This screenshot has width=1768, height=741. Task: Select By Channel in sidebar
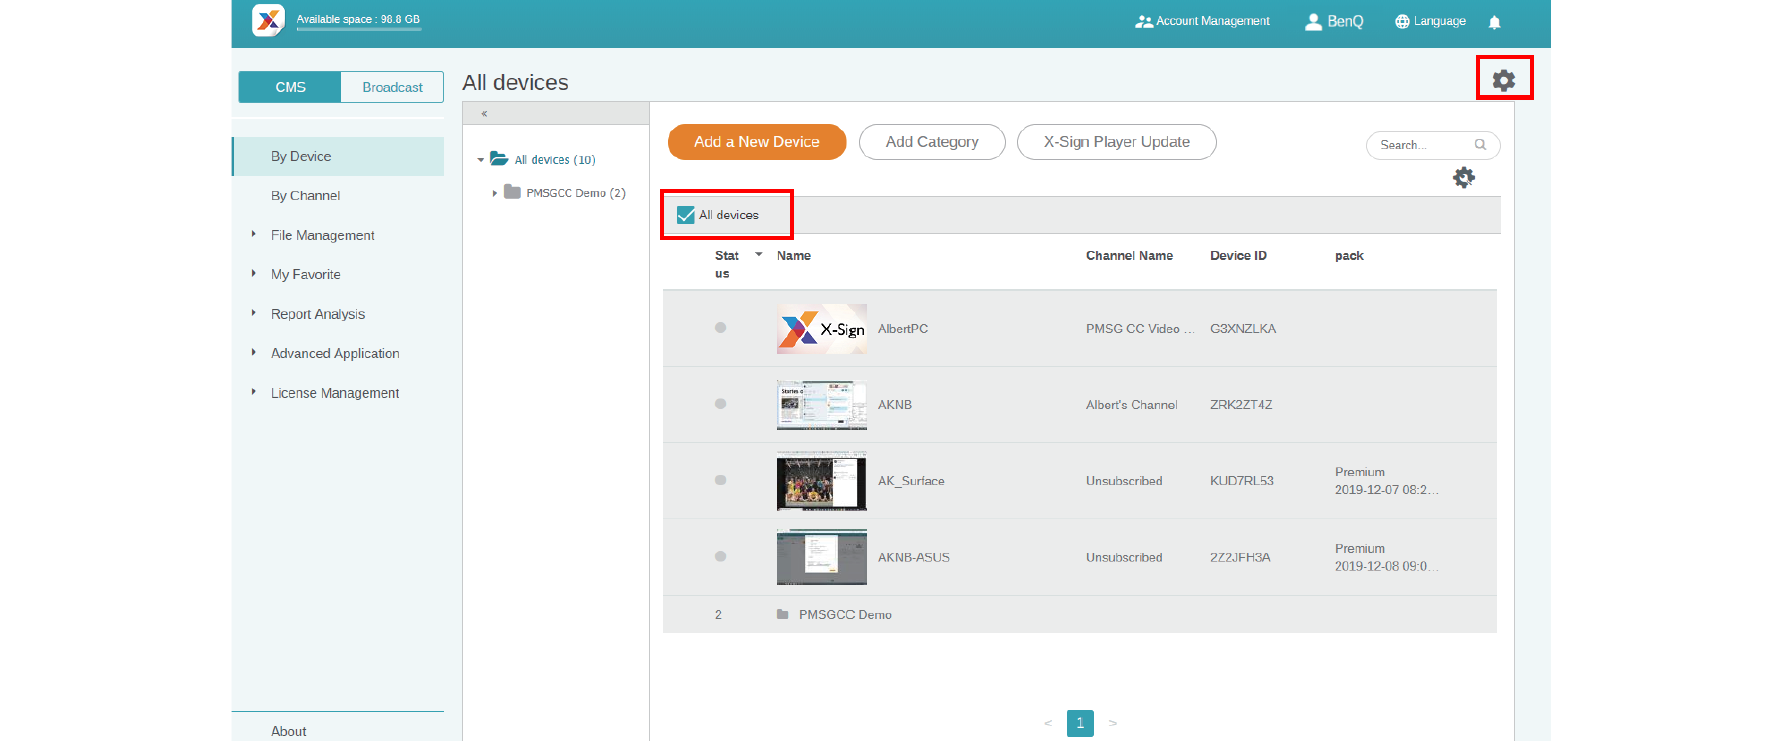(x=305, y=196)
